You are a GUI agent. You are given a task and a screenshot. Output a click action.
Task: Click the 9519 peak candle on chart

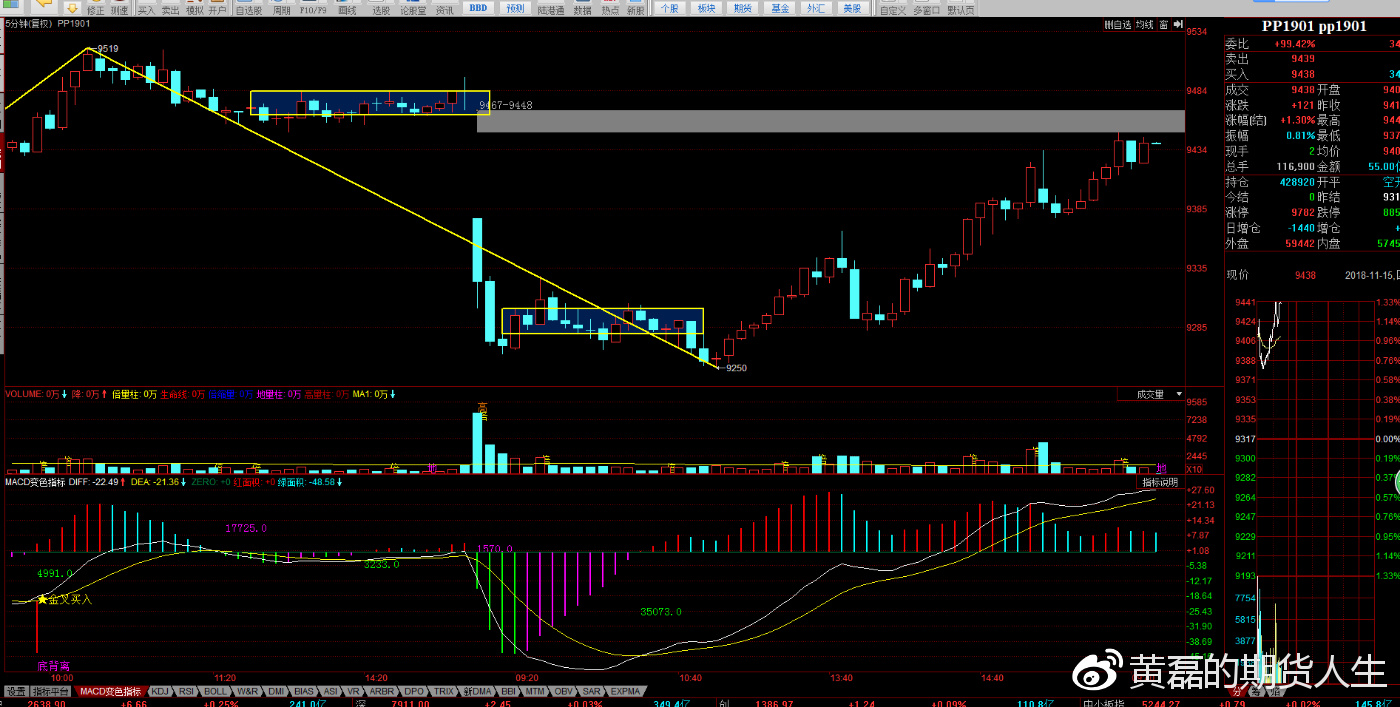coord(87,58)
